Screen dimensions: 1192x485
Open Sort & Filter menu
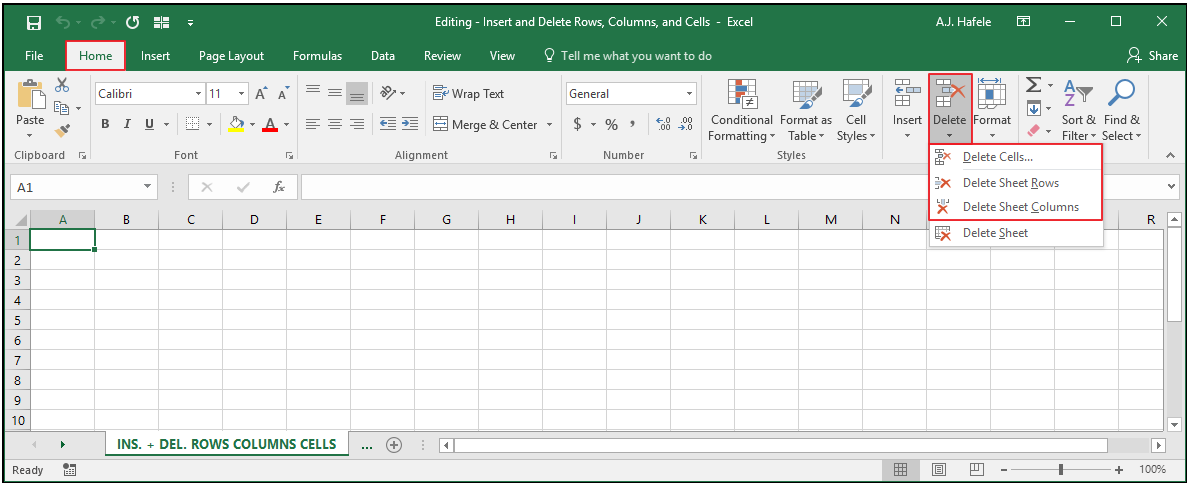[x=1078, y=111]
